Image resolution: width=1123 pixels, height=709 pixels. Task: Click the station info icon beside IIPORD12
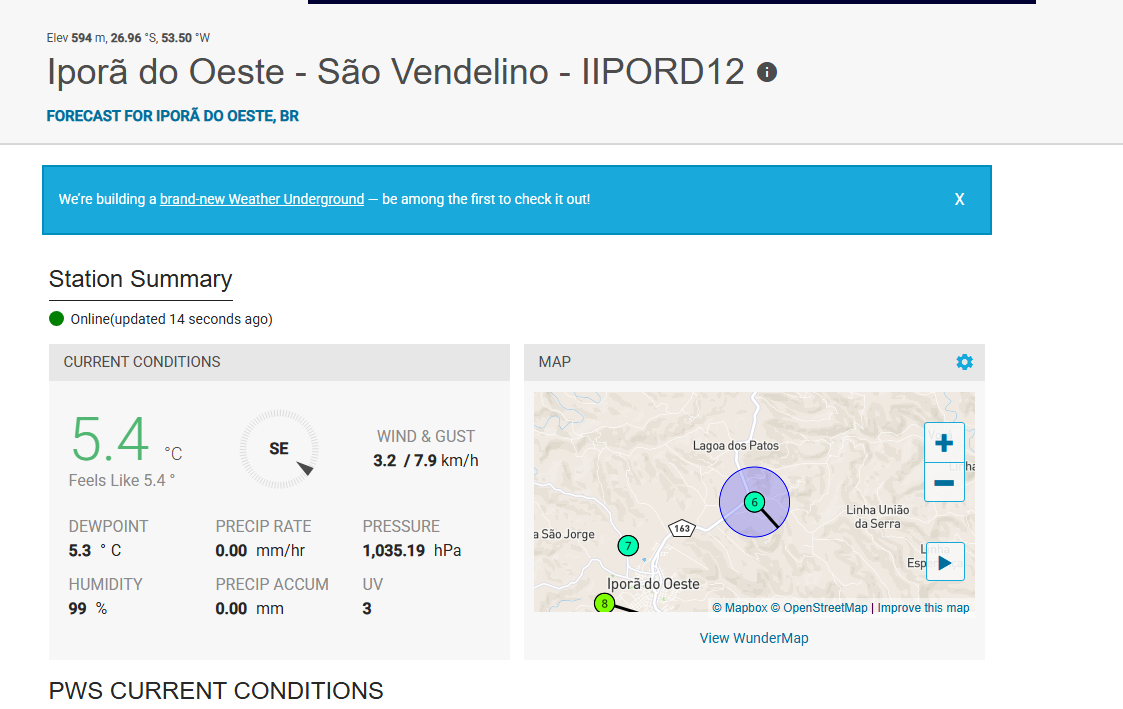pyautogui.click(x=767, y=72)
